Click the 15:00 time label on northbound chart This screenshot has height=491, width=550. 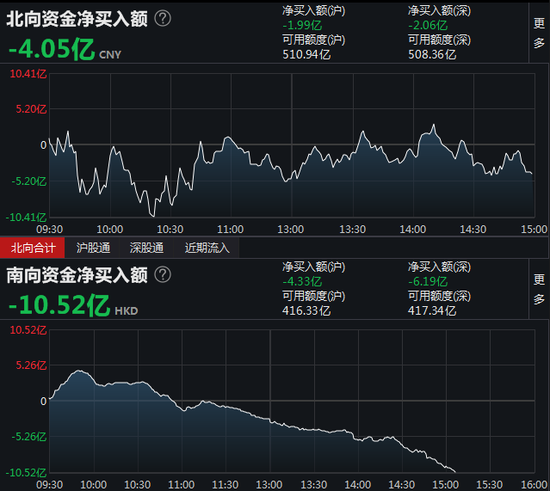(x=534, y=229)
